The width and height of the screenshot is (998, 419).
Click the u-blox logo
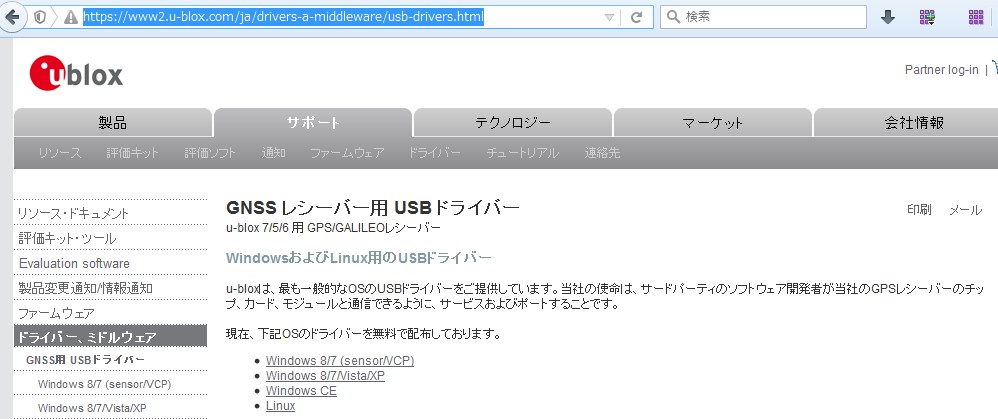coord(76,74)
